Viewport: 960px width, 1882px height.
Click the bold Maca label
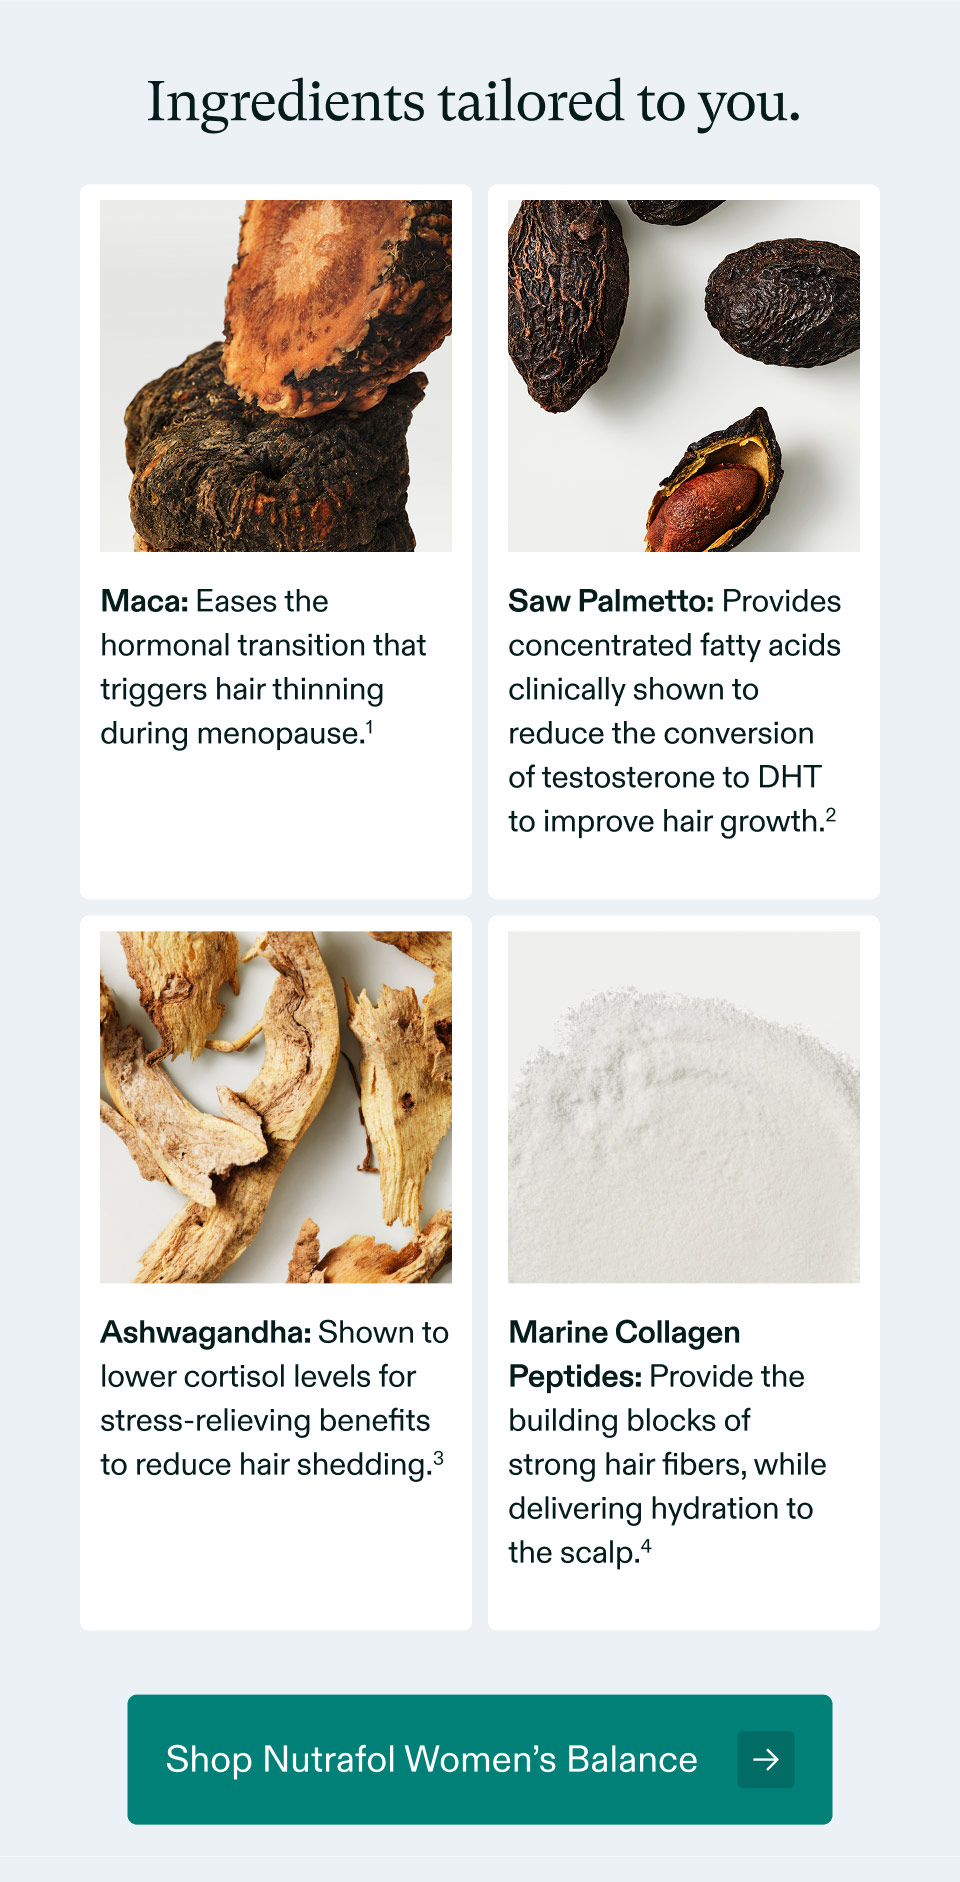tap(145, 601)
